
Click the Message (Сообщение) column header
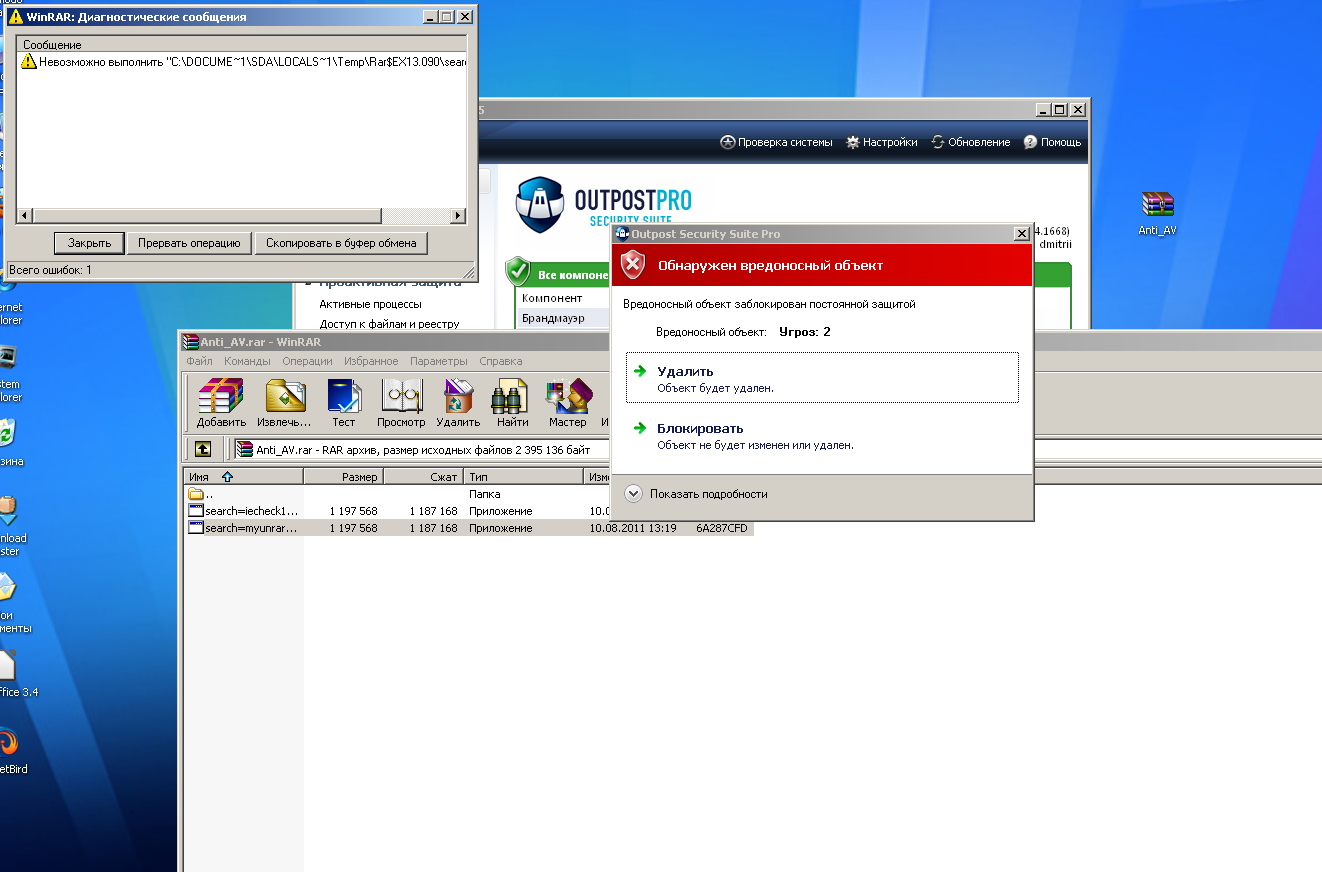(243, 45)
